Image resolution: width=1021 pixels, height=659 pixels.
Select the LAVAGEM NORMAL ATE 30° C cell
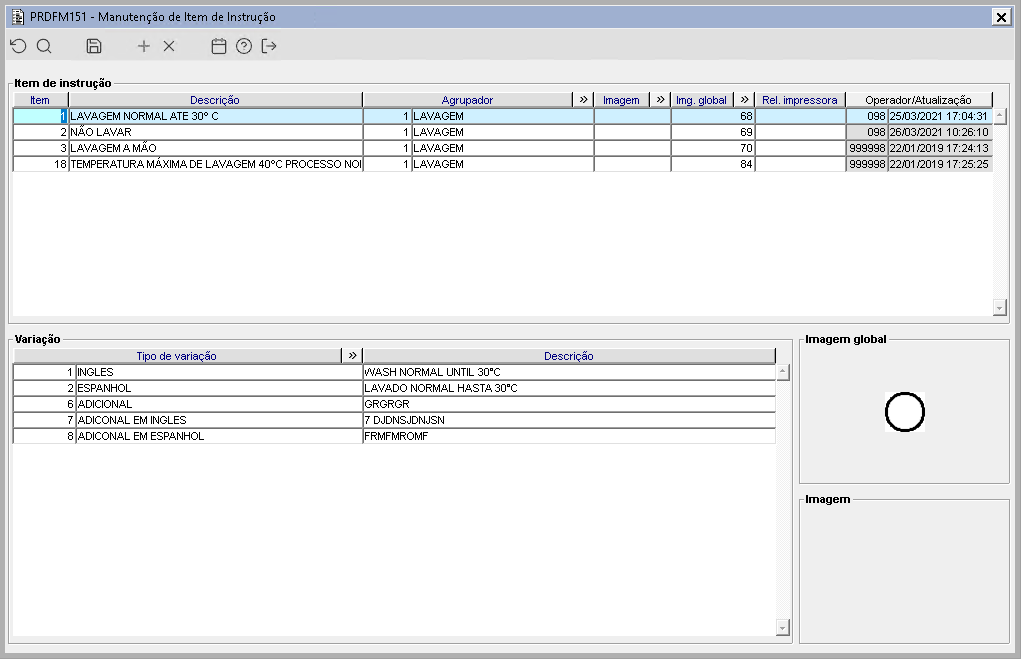[215, 116]
